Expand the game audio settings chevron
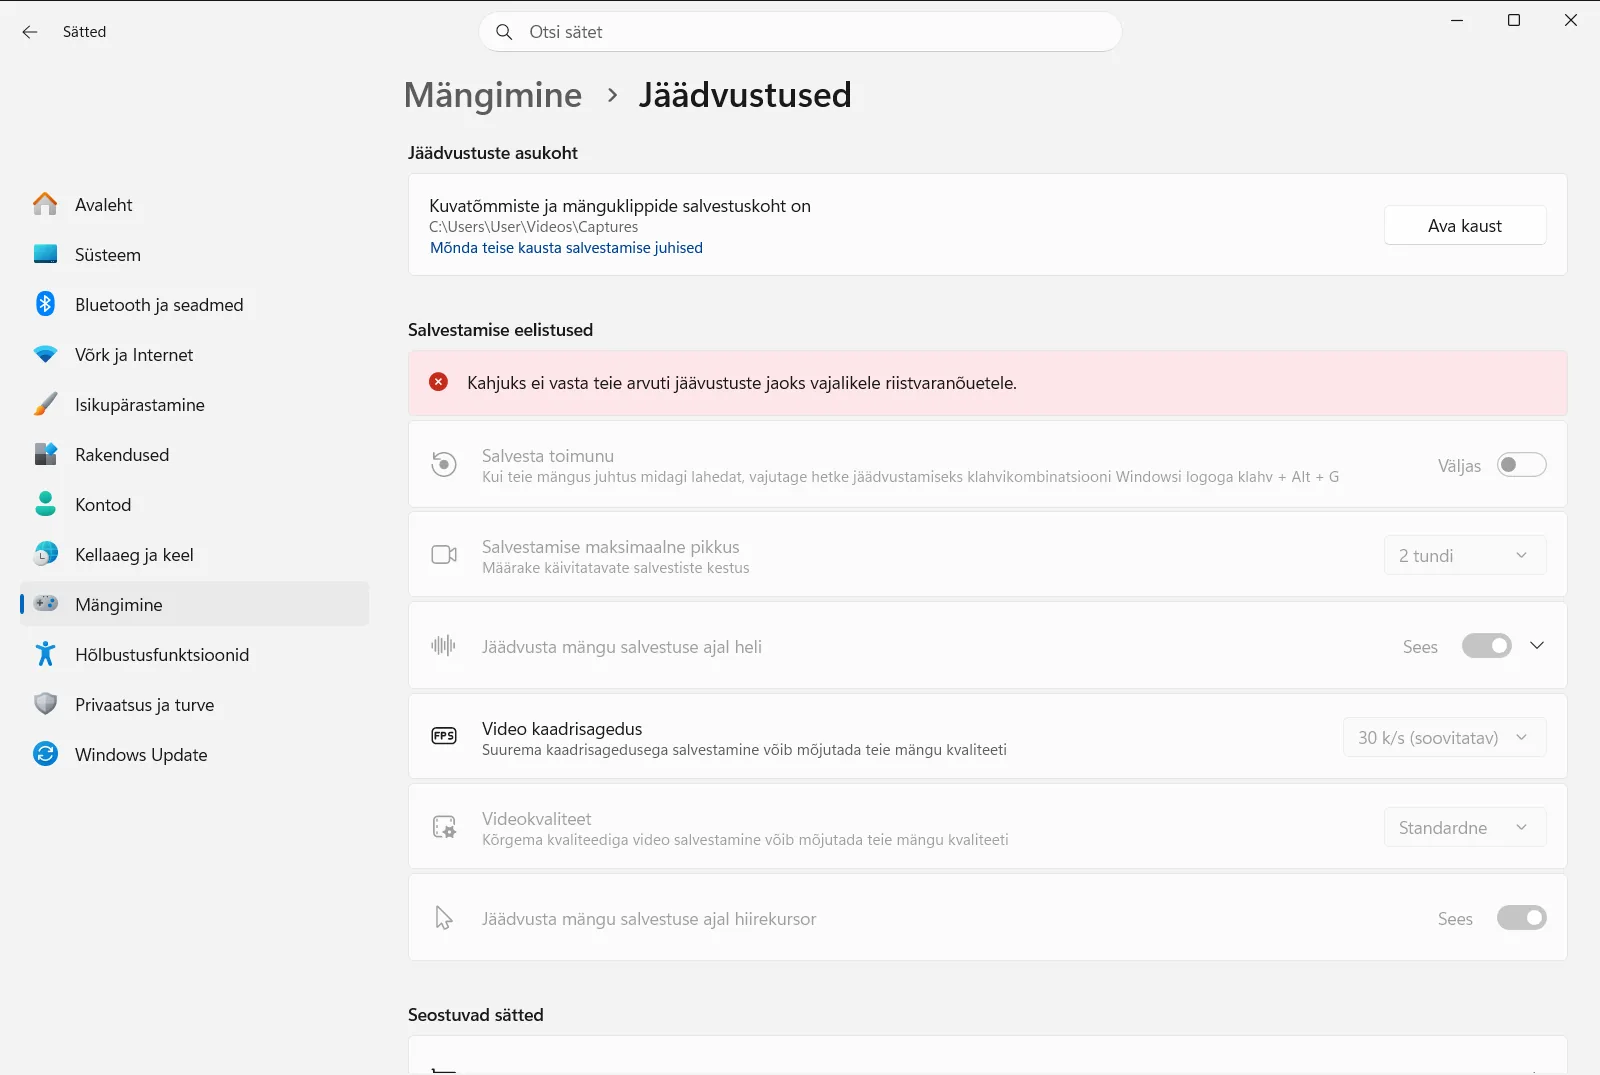 coord(1537,646)
